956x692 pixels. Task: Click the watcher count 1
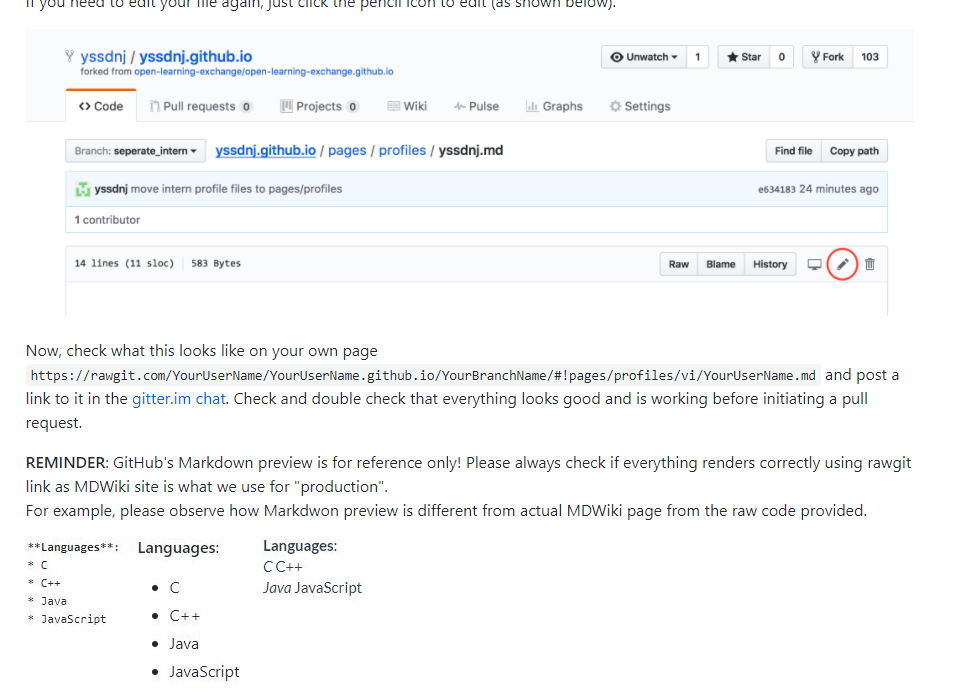[697, 57]
